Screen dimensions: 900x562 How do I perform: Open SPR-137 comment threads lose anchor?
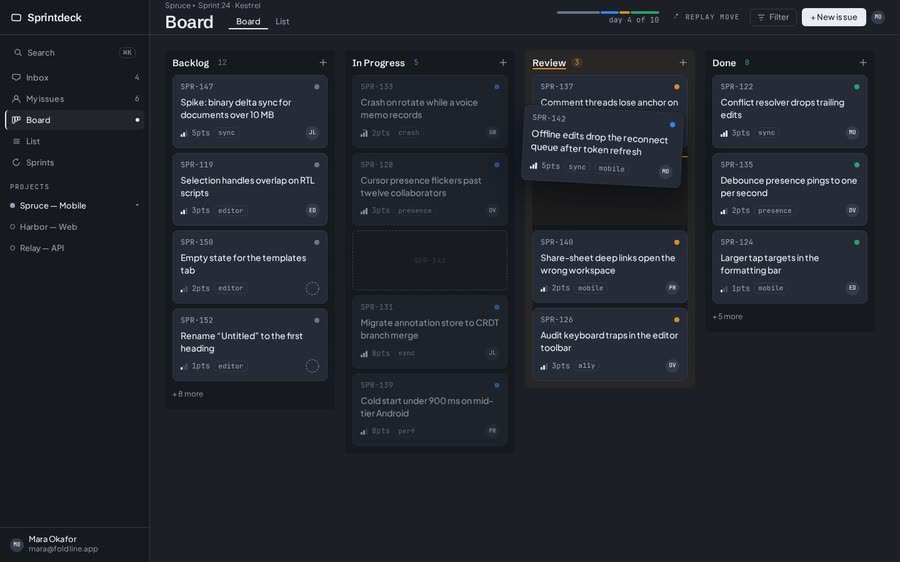pos(610,90)
